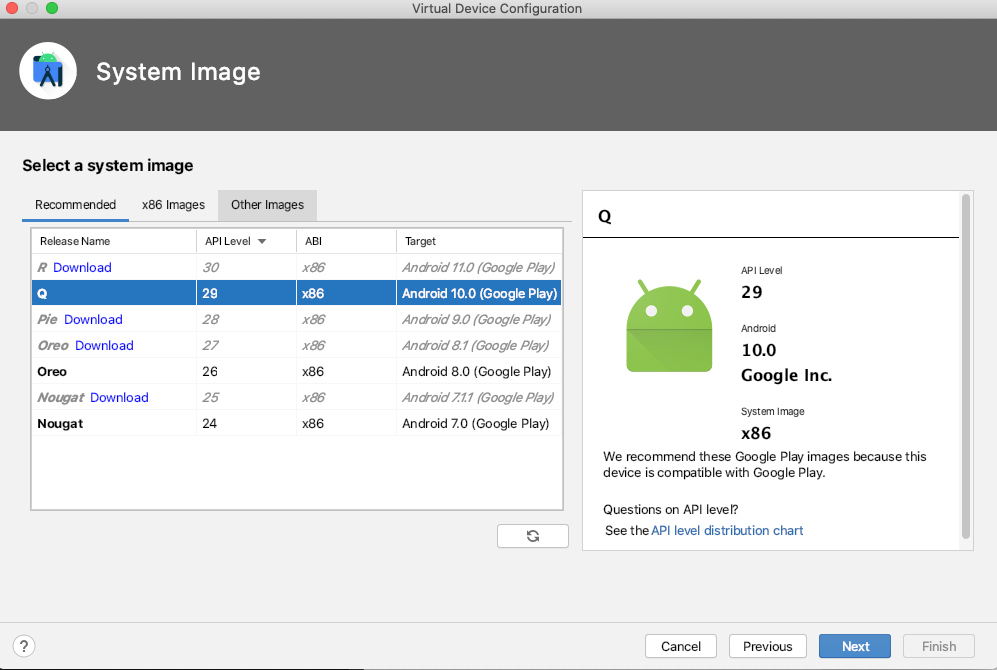
Task: Cancel the virtual device configuration
Action: click(x=681, y=646)
